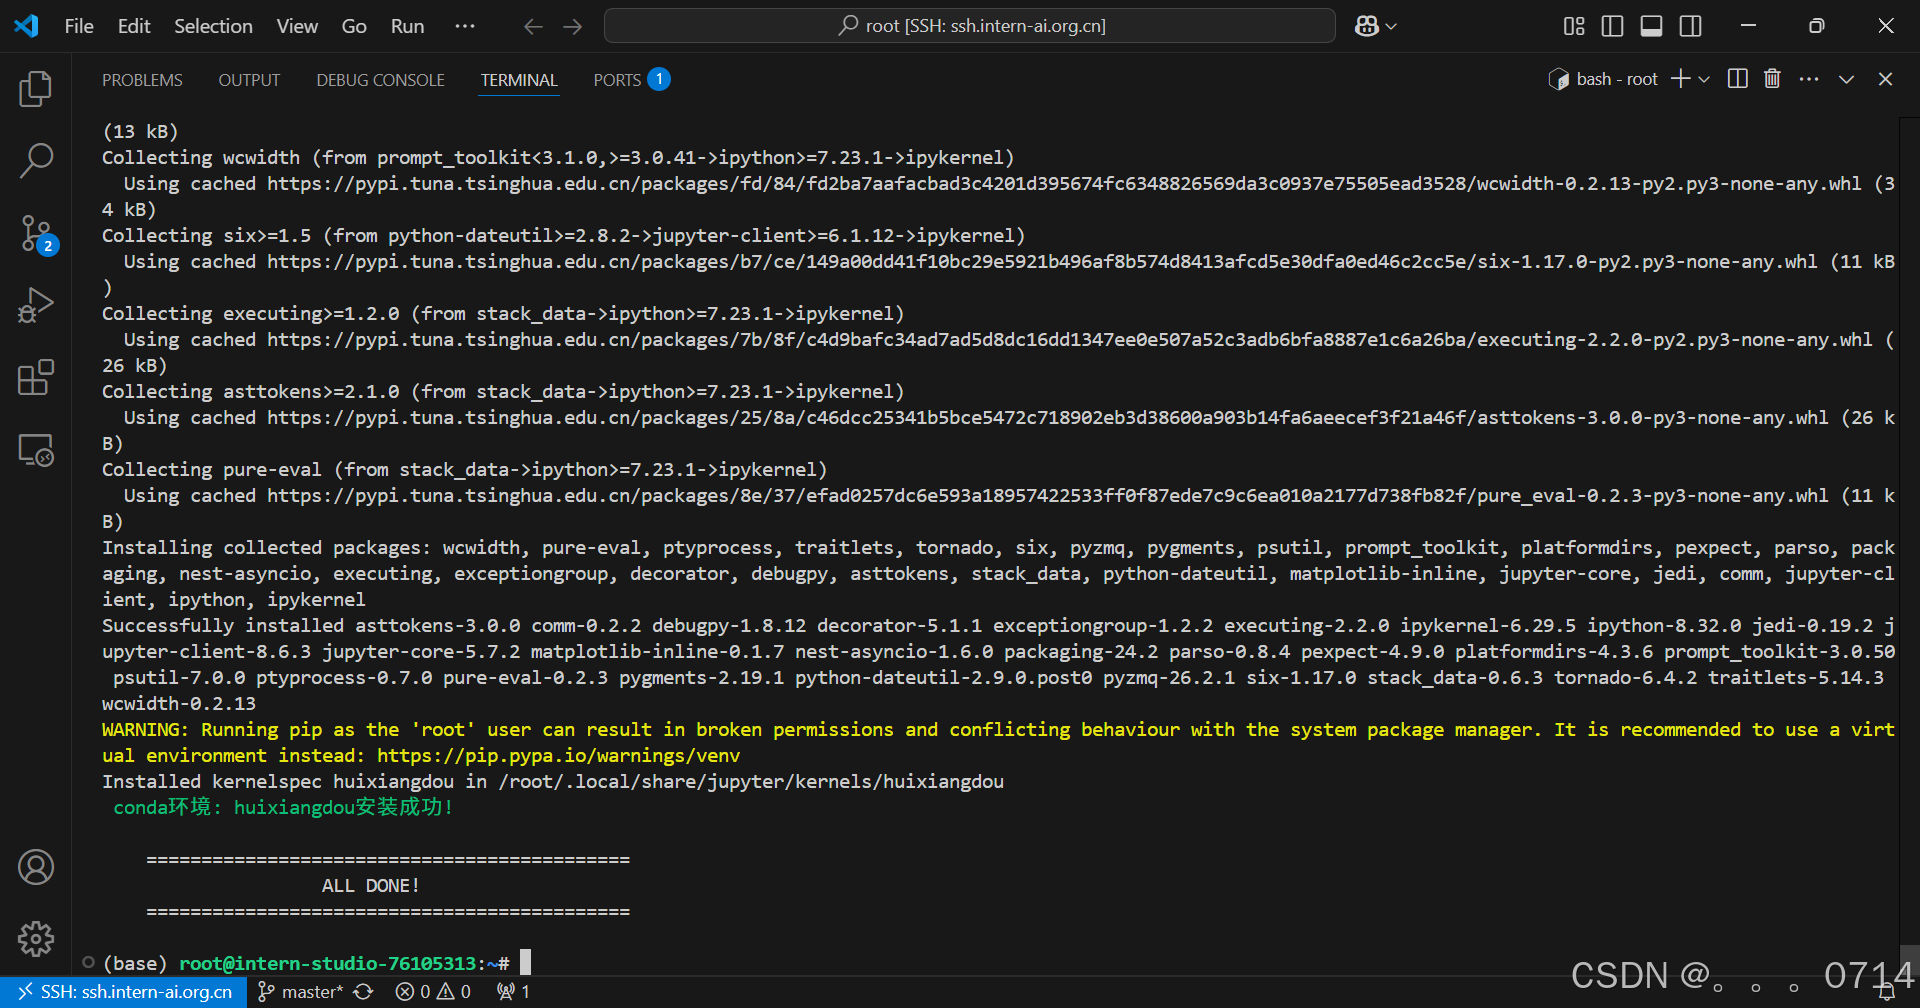Switch to the PORTS tab
The height and width of the screenshot is (1008, 1920).
tap(631, 79)
